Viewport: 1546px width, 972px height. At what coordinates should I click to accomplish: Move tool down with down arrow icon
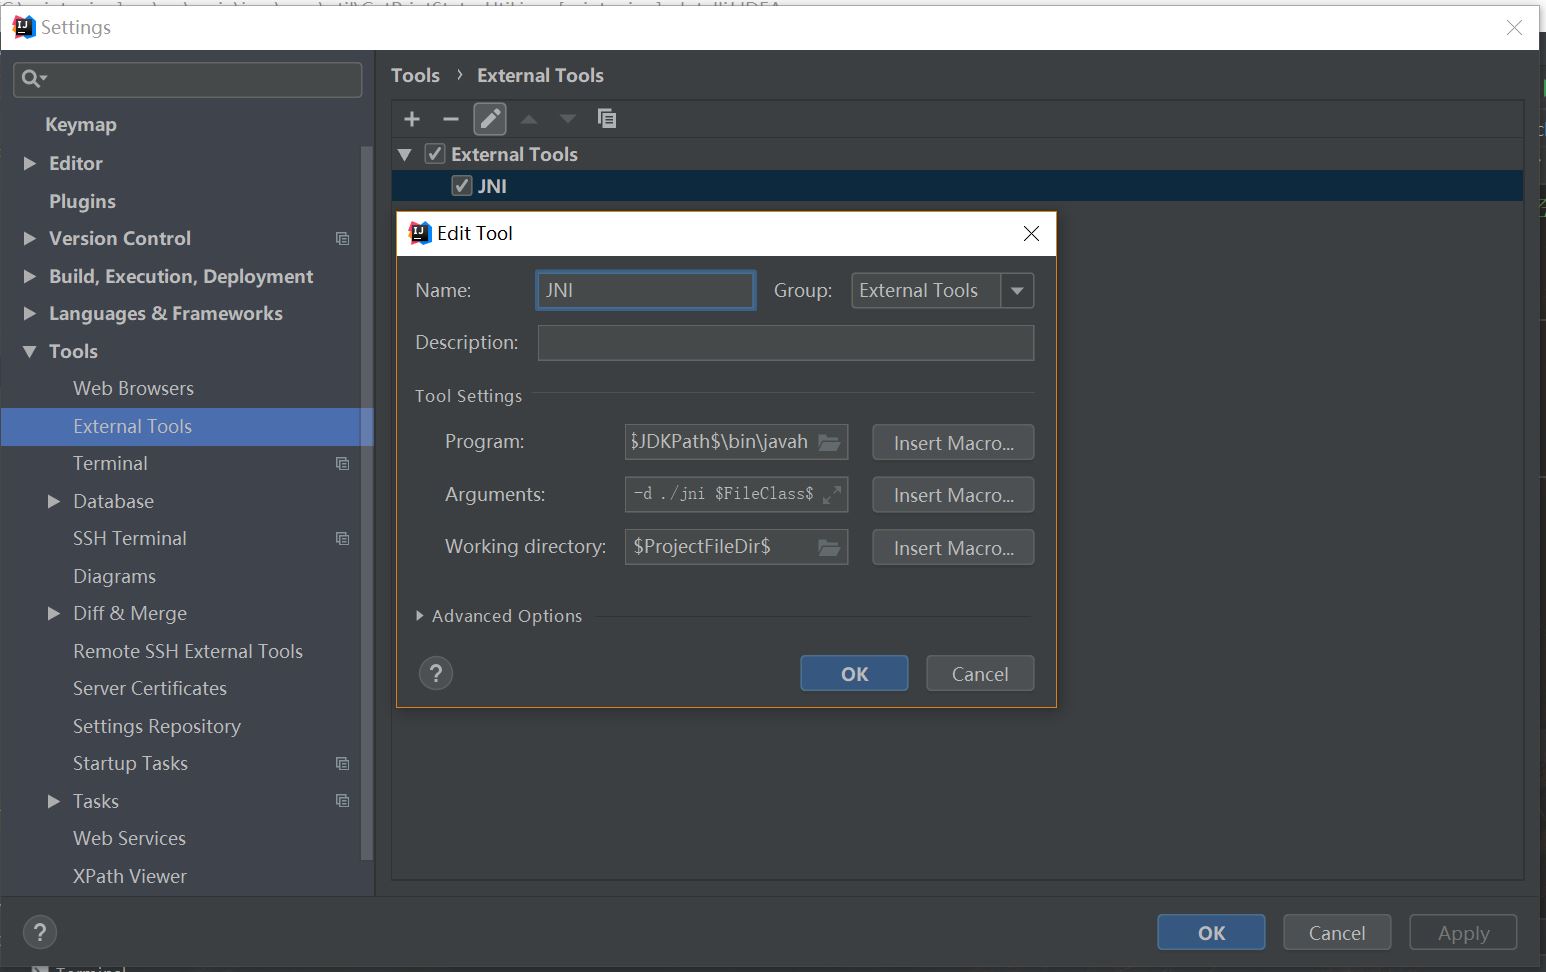pyautogui.click(x=568, y=119)
